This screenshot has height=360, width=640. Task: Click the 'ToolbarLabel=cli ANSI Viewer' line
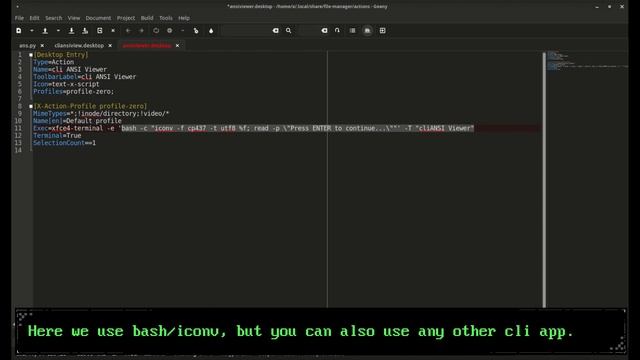pos(84,77)
